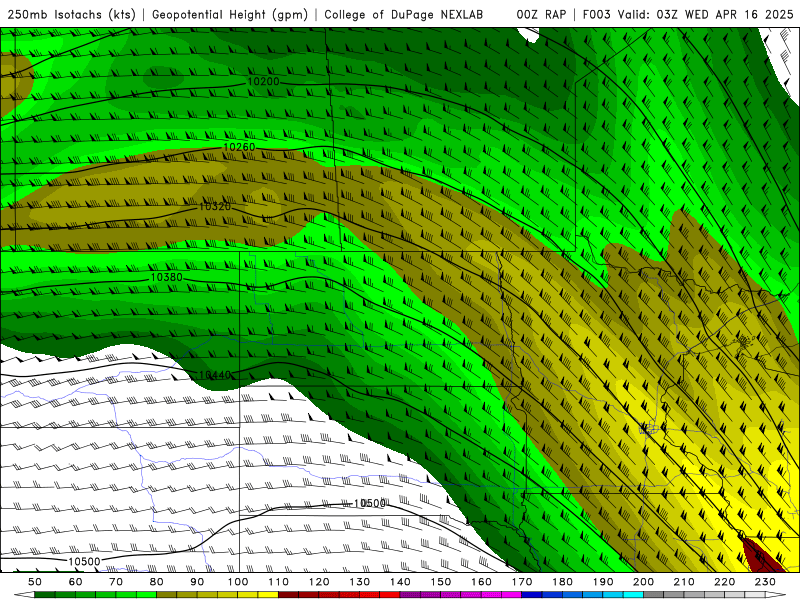Click the 100 value on the color scale
The width and height of the screenshot is (800, 600).
click(x=238, y=582)
